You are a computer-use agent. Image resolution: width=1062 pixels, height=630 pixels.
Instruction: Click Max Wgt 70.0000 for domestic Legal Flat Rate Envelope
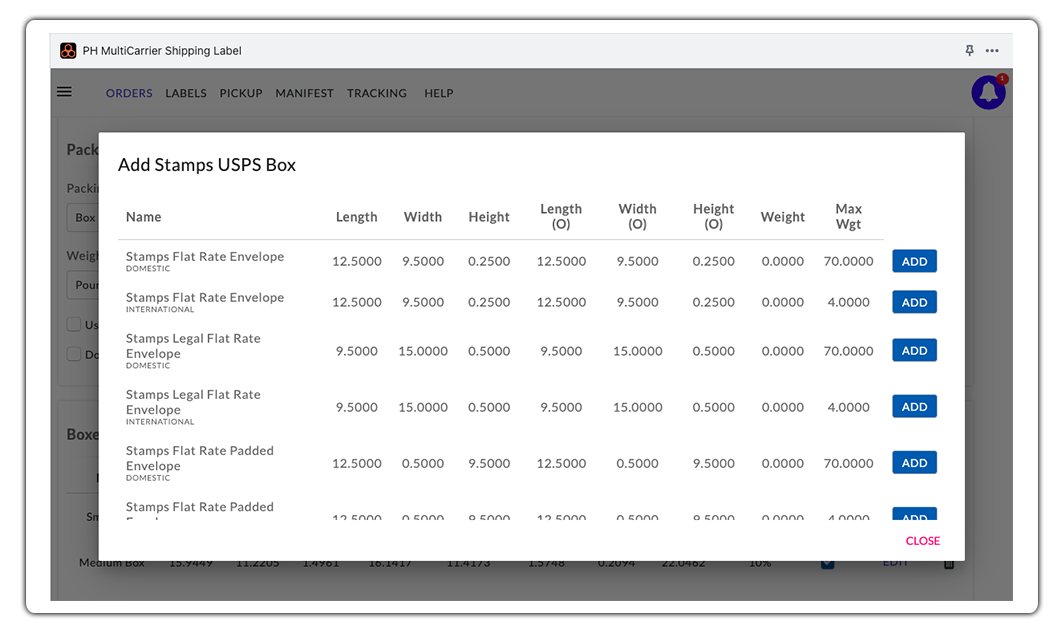coord(848,351)
